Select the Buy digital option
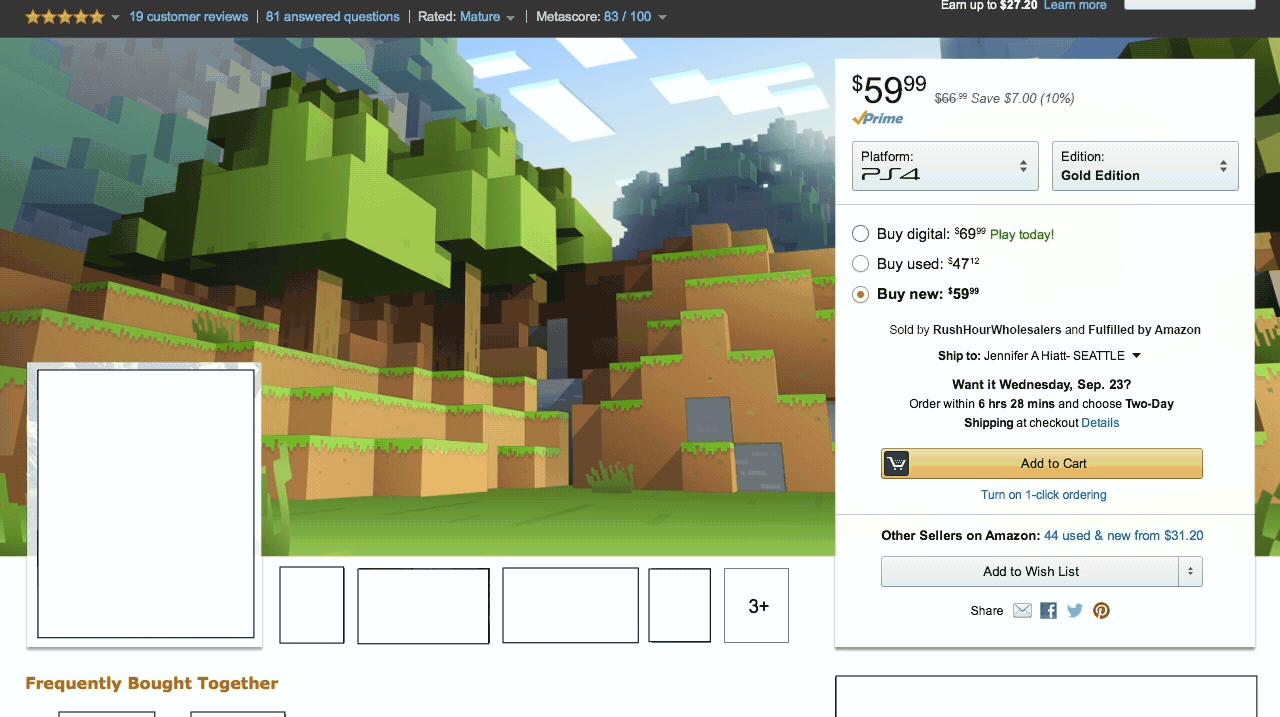1280x717 pixels. tap(860, 234)
